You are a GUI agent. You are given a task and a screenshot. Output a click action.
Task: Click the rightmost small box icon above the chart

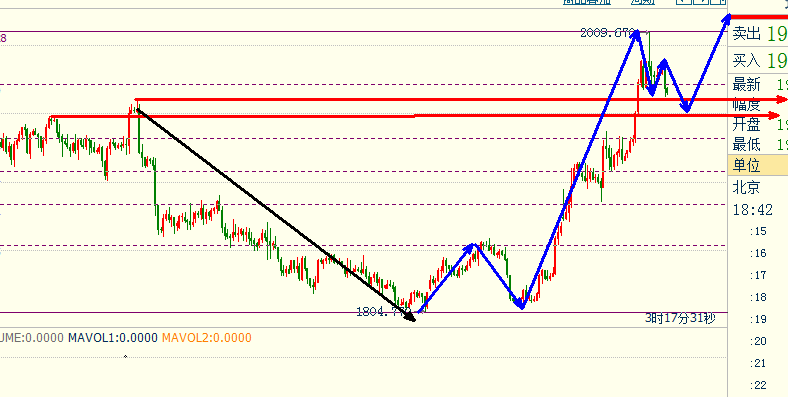pyautogui.click(x=718, y=2)
